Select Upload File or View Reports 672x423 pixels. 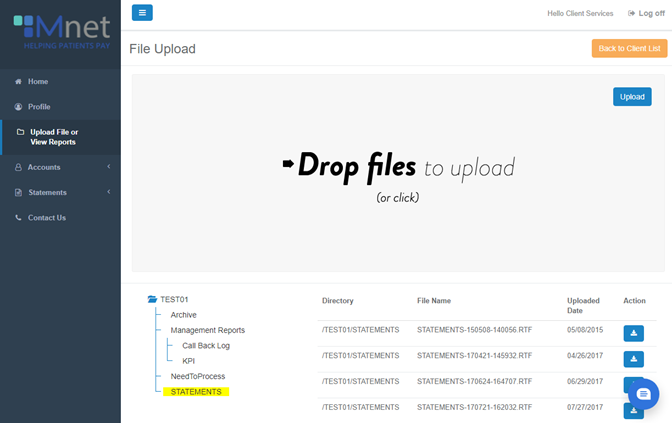pyautogui.click(x=54, y=137)
